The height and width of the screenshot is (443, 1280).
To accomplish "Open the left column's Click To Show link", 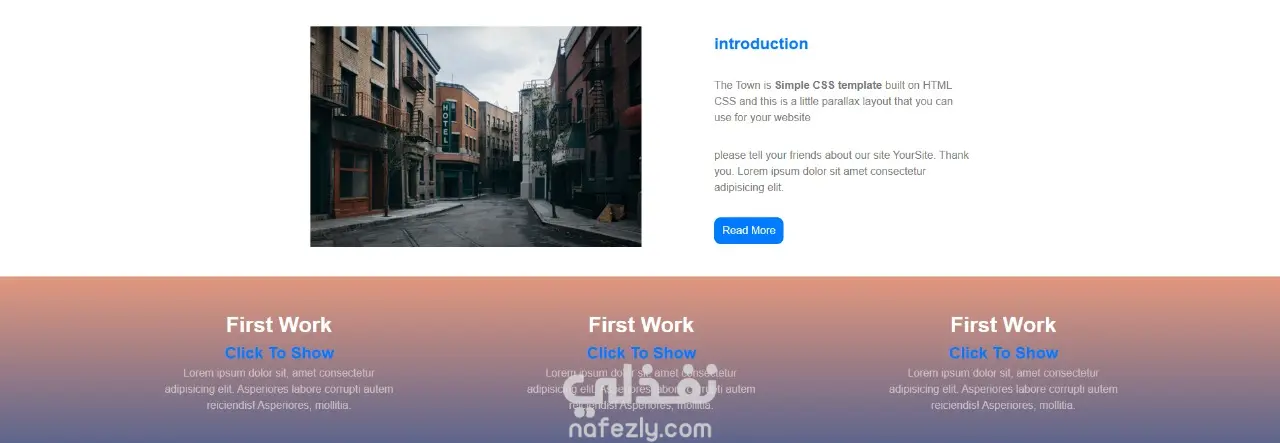I will click(279, 353).
